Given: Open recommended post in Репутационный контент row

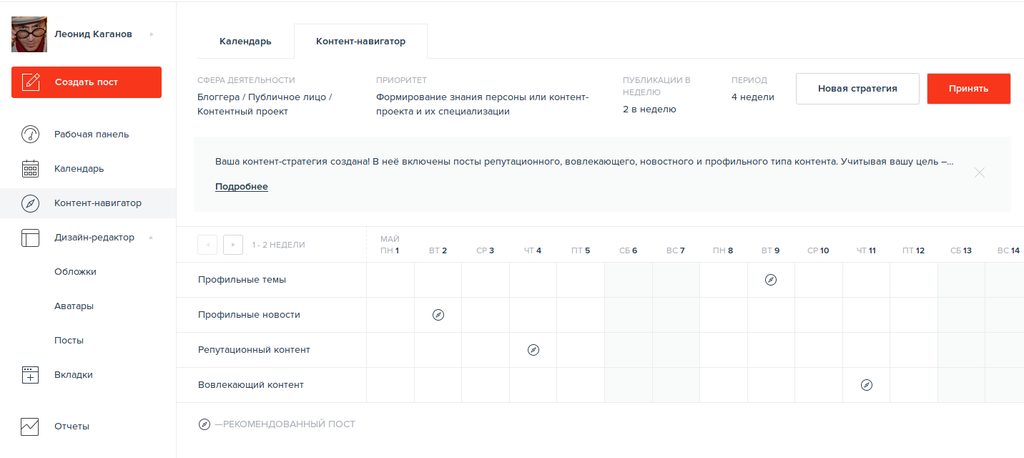Looking at the screenshot, I should coord(533,350).
